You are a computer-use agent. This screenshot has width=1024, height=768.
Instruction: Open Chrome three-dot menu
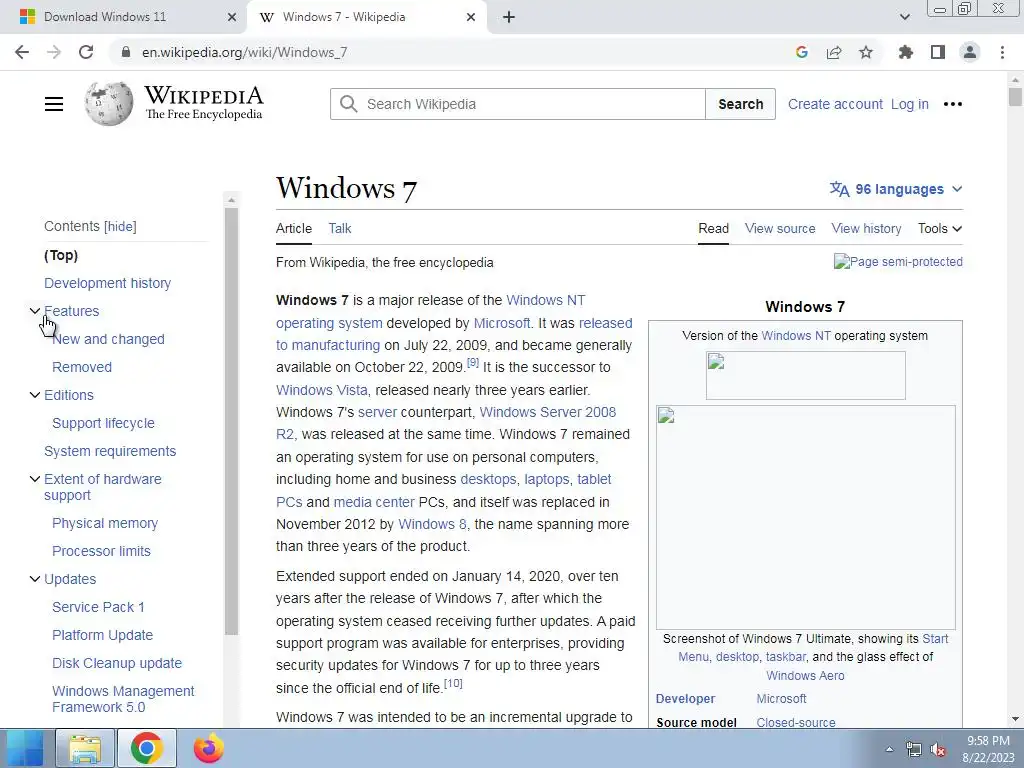(x=1002, y=52)
